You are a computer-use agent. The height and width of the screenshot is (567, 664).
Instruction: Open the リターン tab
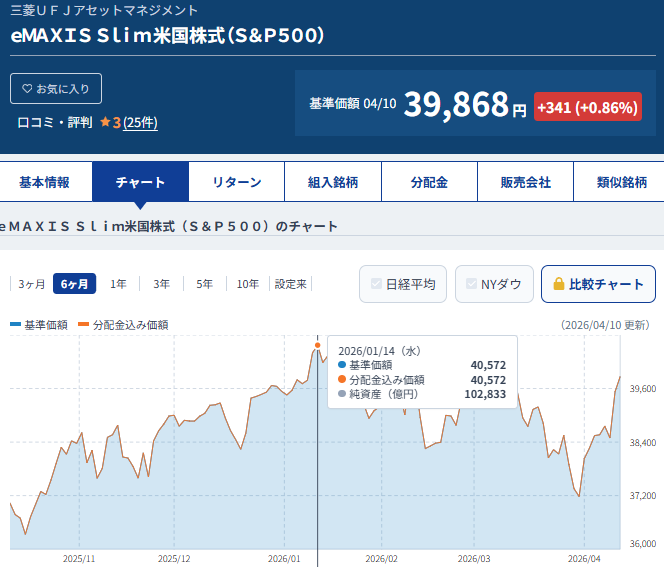tap(237, 182)
